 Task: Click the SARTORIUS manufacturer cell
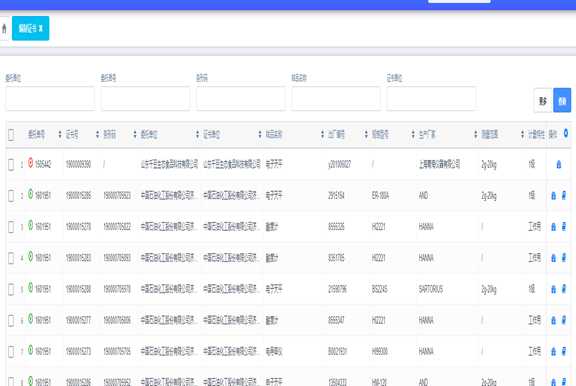point(431,289)
